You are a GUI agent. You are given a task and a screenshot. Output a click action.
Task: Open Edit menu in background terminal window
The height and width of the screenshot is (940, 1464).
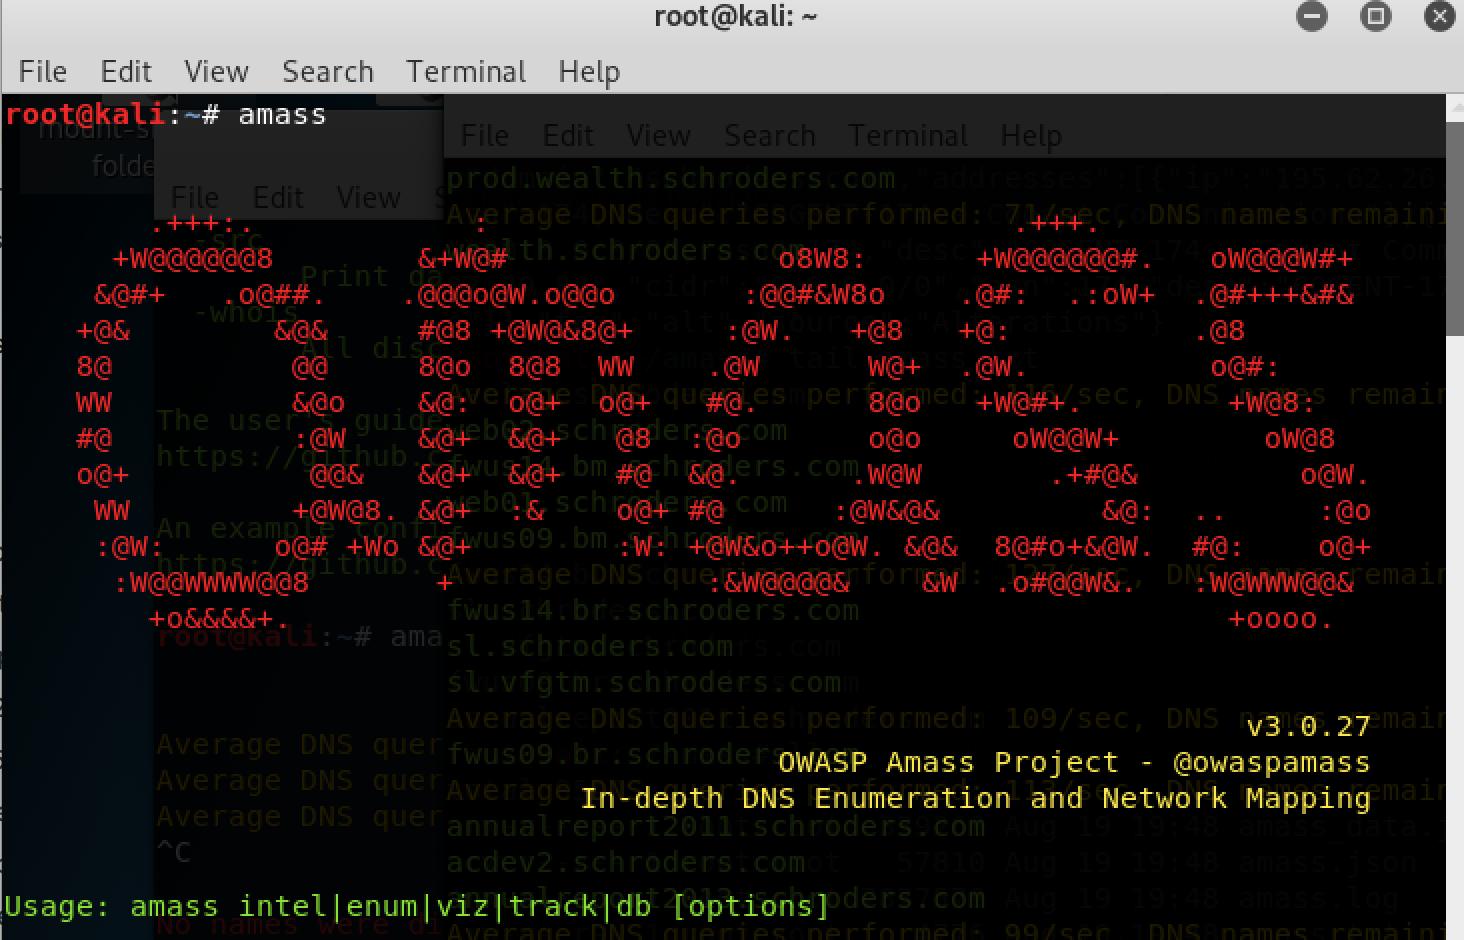click(568, 135)
